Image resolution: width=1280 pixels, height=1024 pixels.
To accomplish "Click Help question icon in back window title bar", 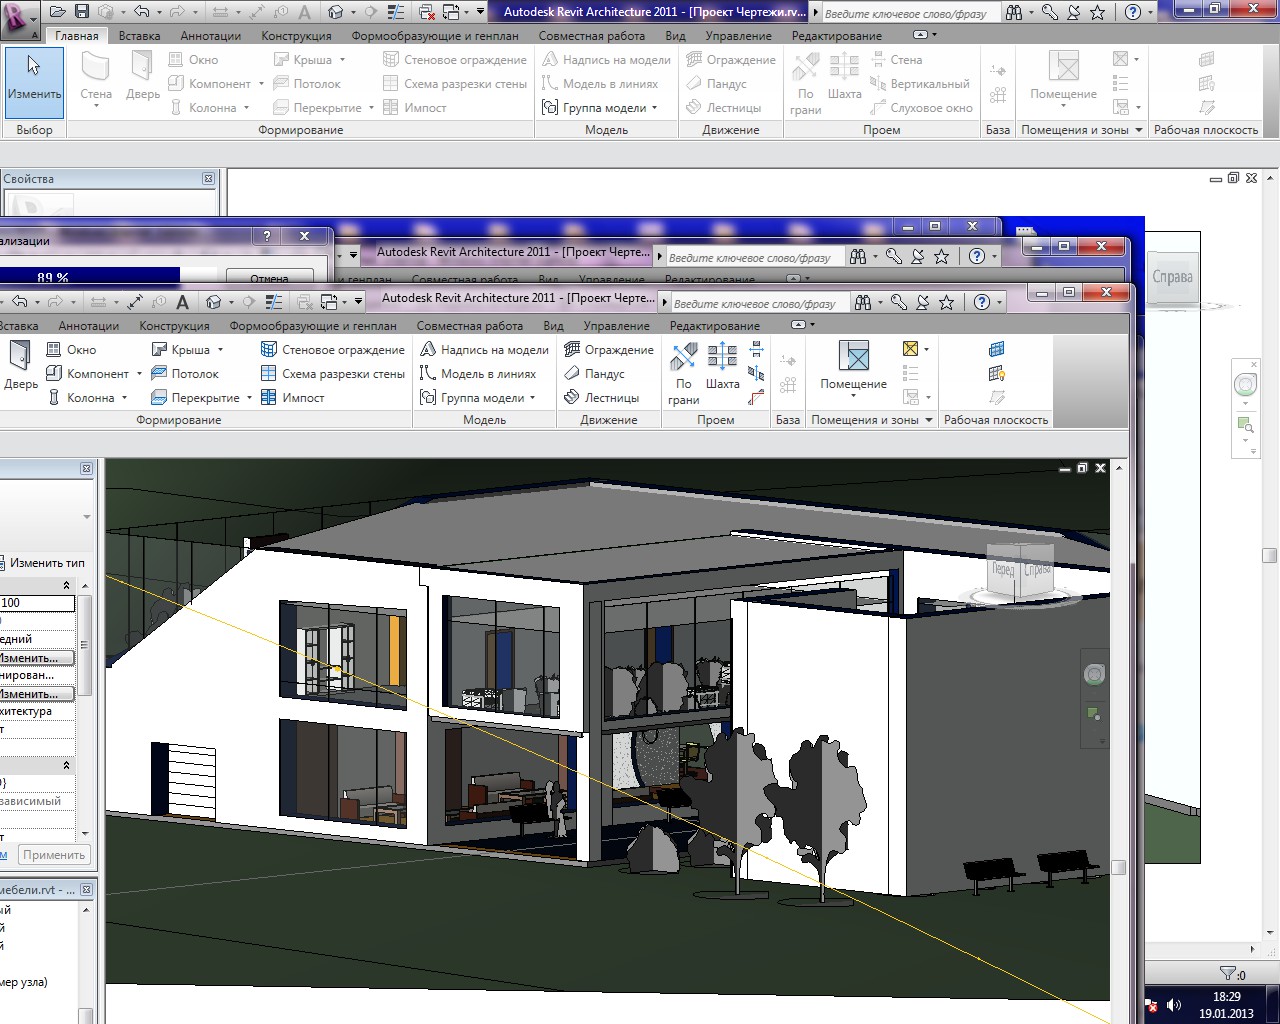I will point(1132,12).
